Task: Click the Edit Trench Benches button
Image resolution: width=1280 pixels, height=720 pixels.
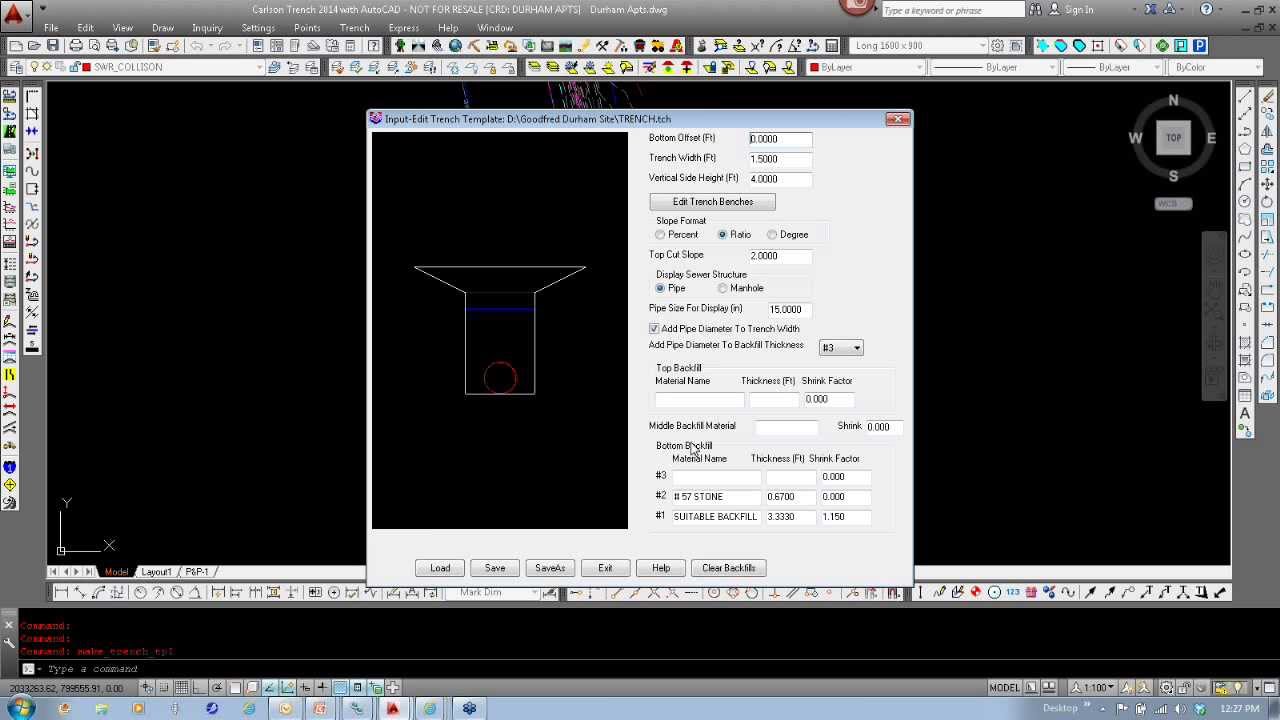Action: (712, 202)
